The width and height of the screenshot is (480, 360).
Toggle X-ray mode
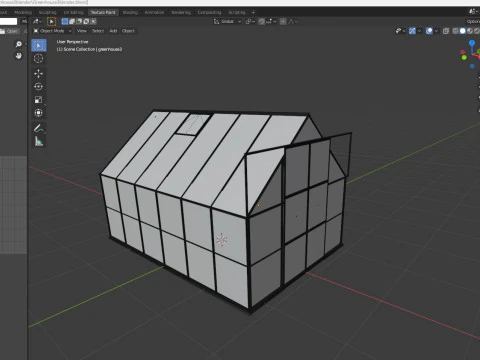tap(446, 31)
